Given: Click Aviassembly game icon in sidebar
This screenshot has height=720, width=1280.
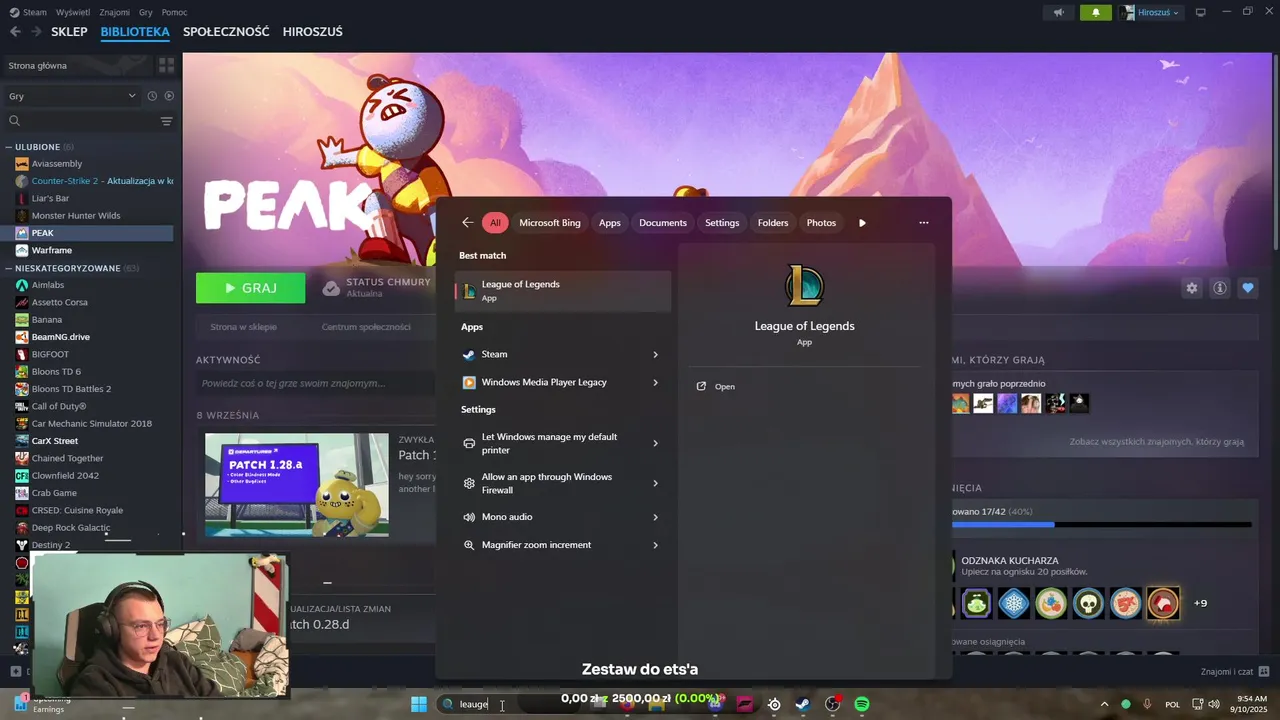Looking at the screenshot, I should pyautogui.click(x=22, y=163).
